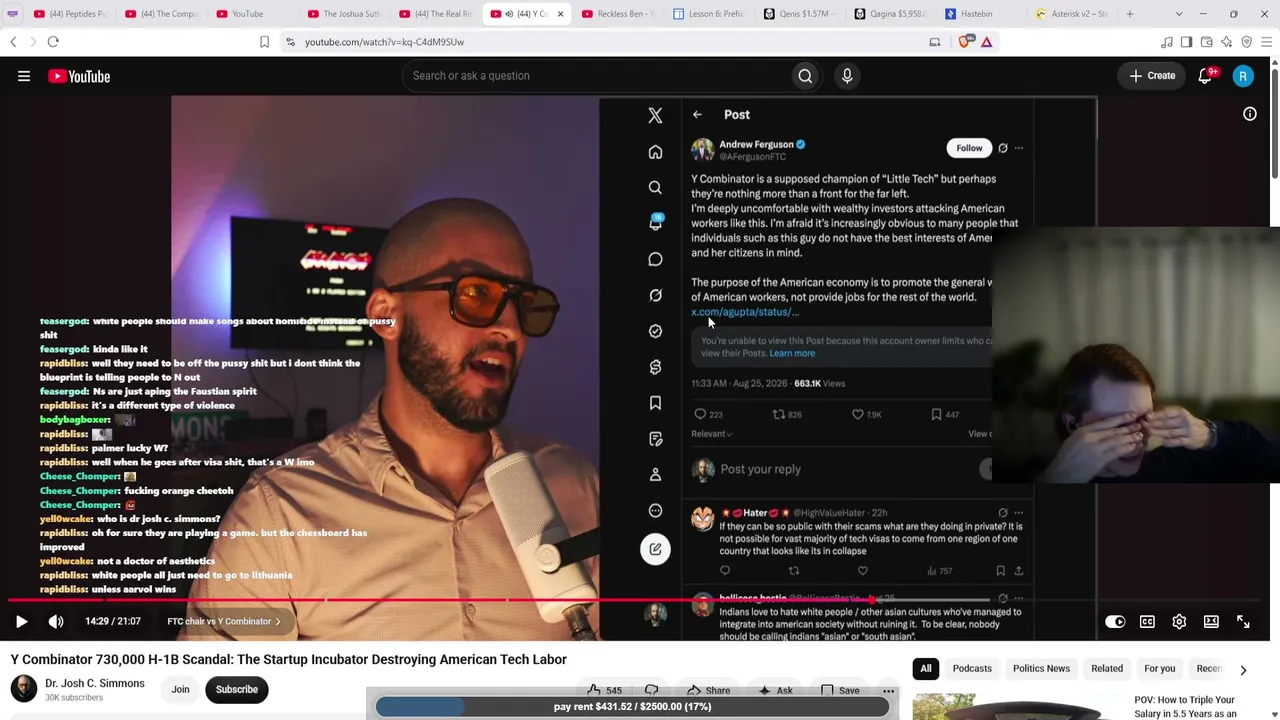
Task: Open thumbnail for 'POV: How to Triple Your Salary'
Action: click(1019, 706)
